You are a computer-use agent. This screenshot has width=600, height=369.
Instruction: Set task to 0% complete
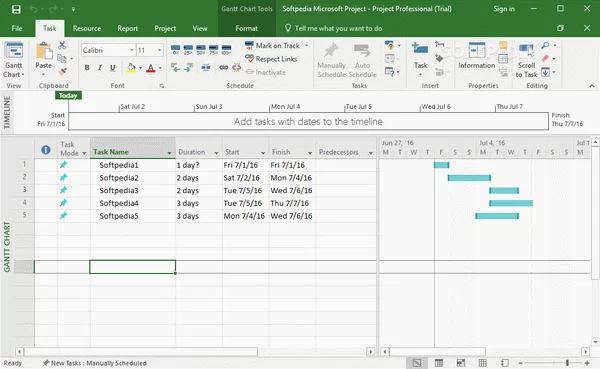pyautogui.click(x=176, y=49)
